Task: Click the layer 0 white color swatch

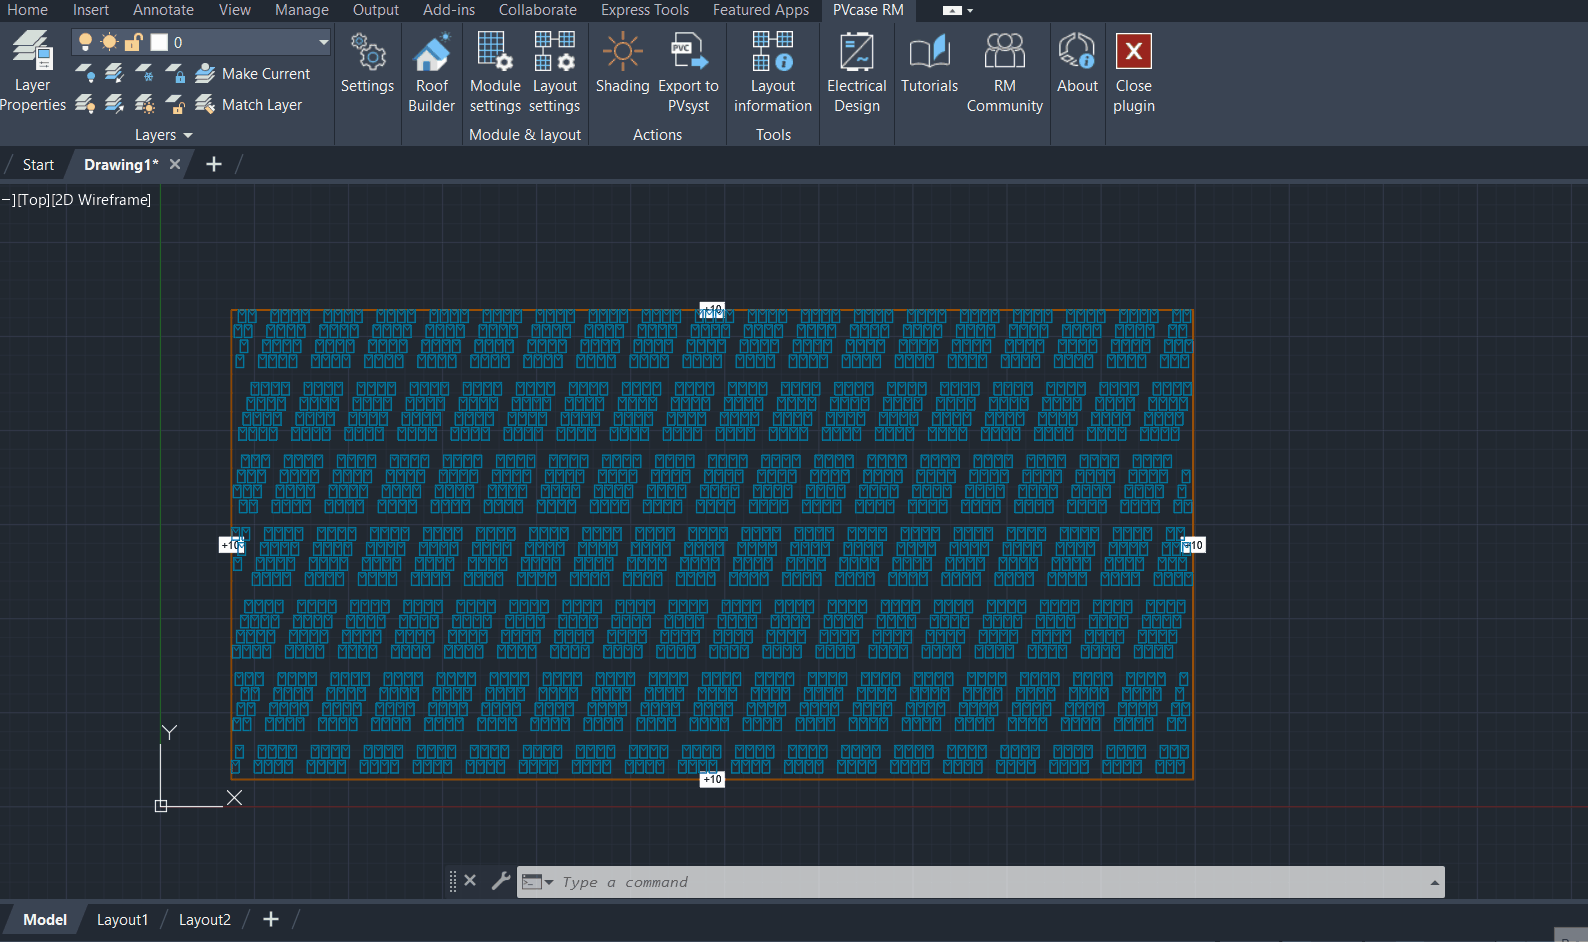Action: click(159, 42)
